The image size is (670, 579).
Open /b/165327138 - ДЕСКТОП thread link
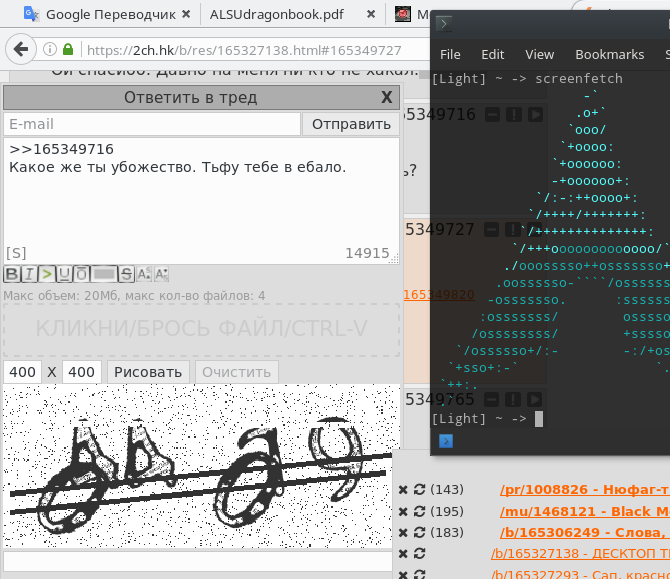click(x=580, y=554)
